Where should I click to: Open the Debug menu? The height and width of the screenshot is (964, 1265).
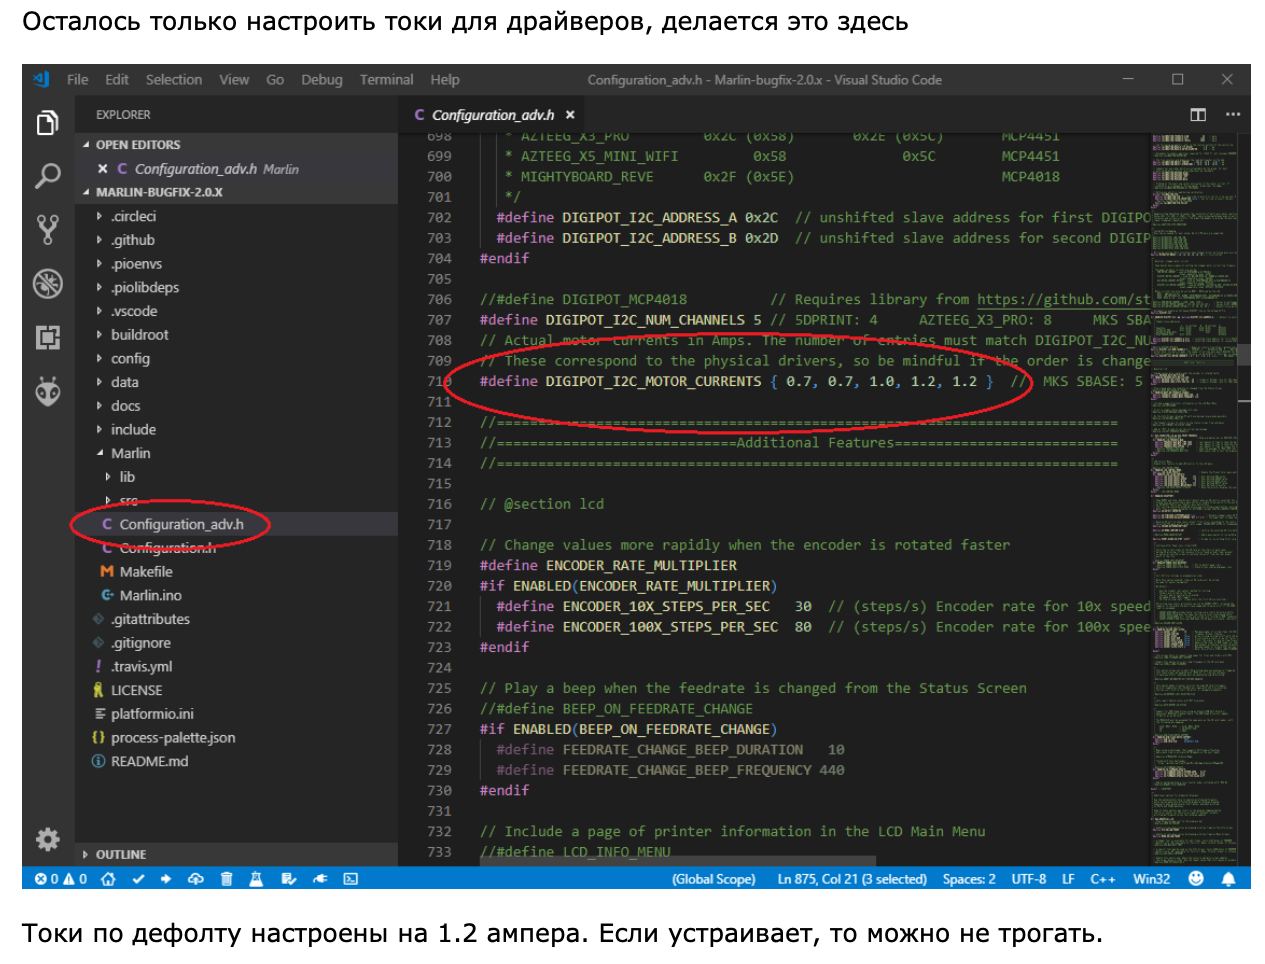[x=322, y=80]
